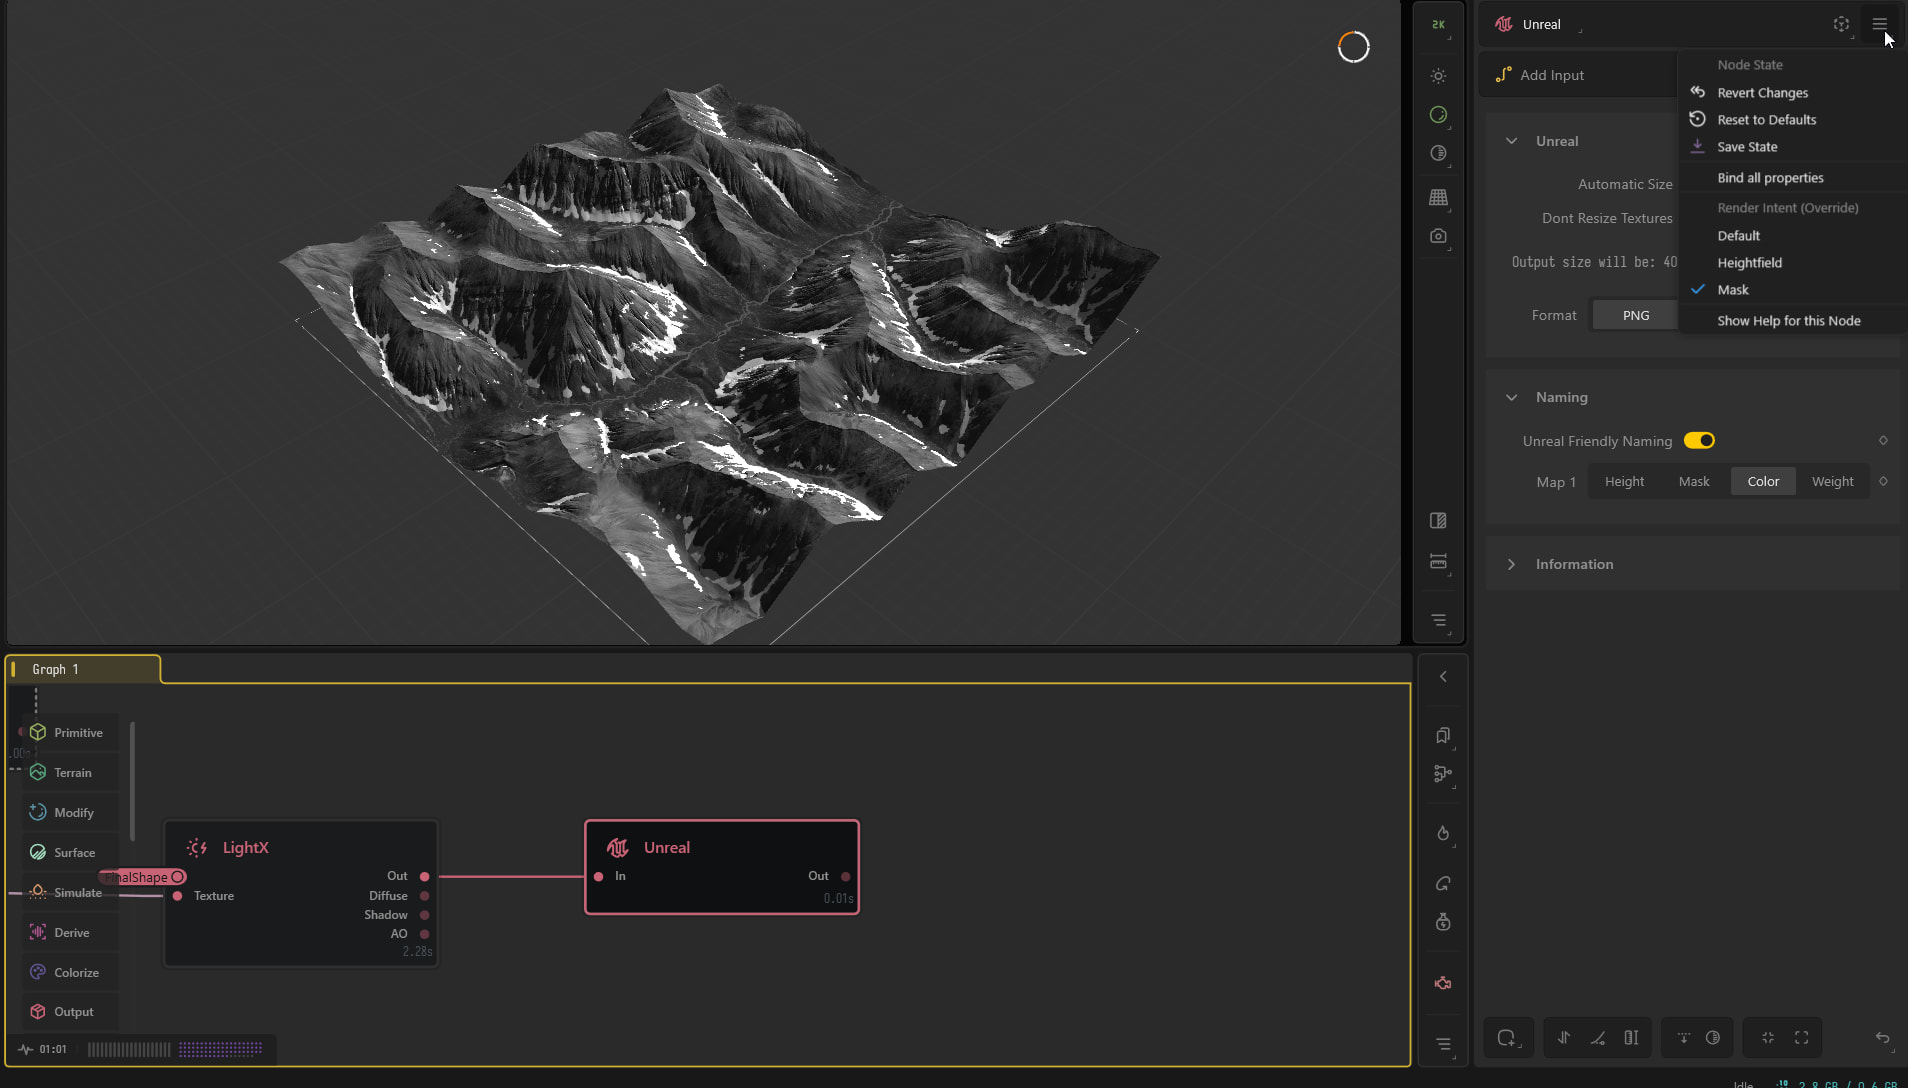Select Heightfield render intent

[1749, 263]
